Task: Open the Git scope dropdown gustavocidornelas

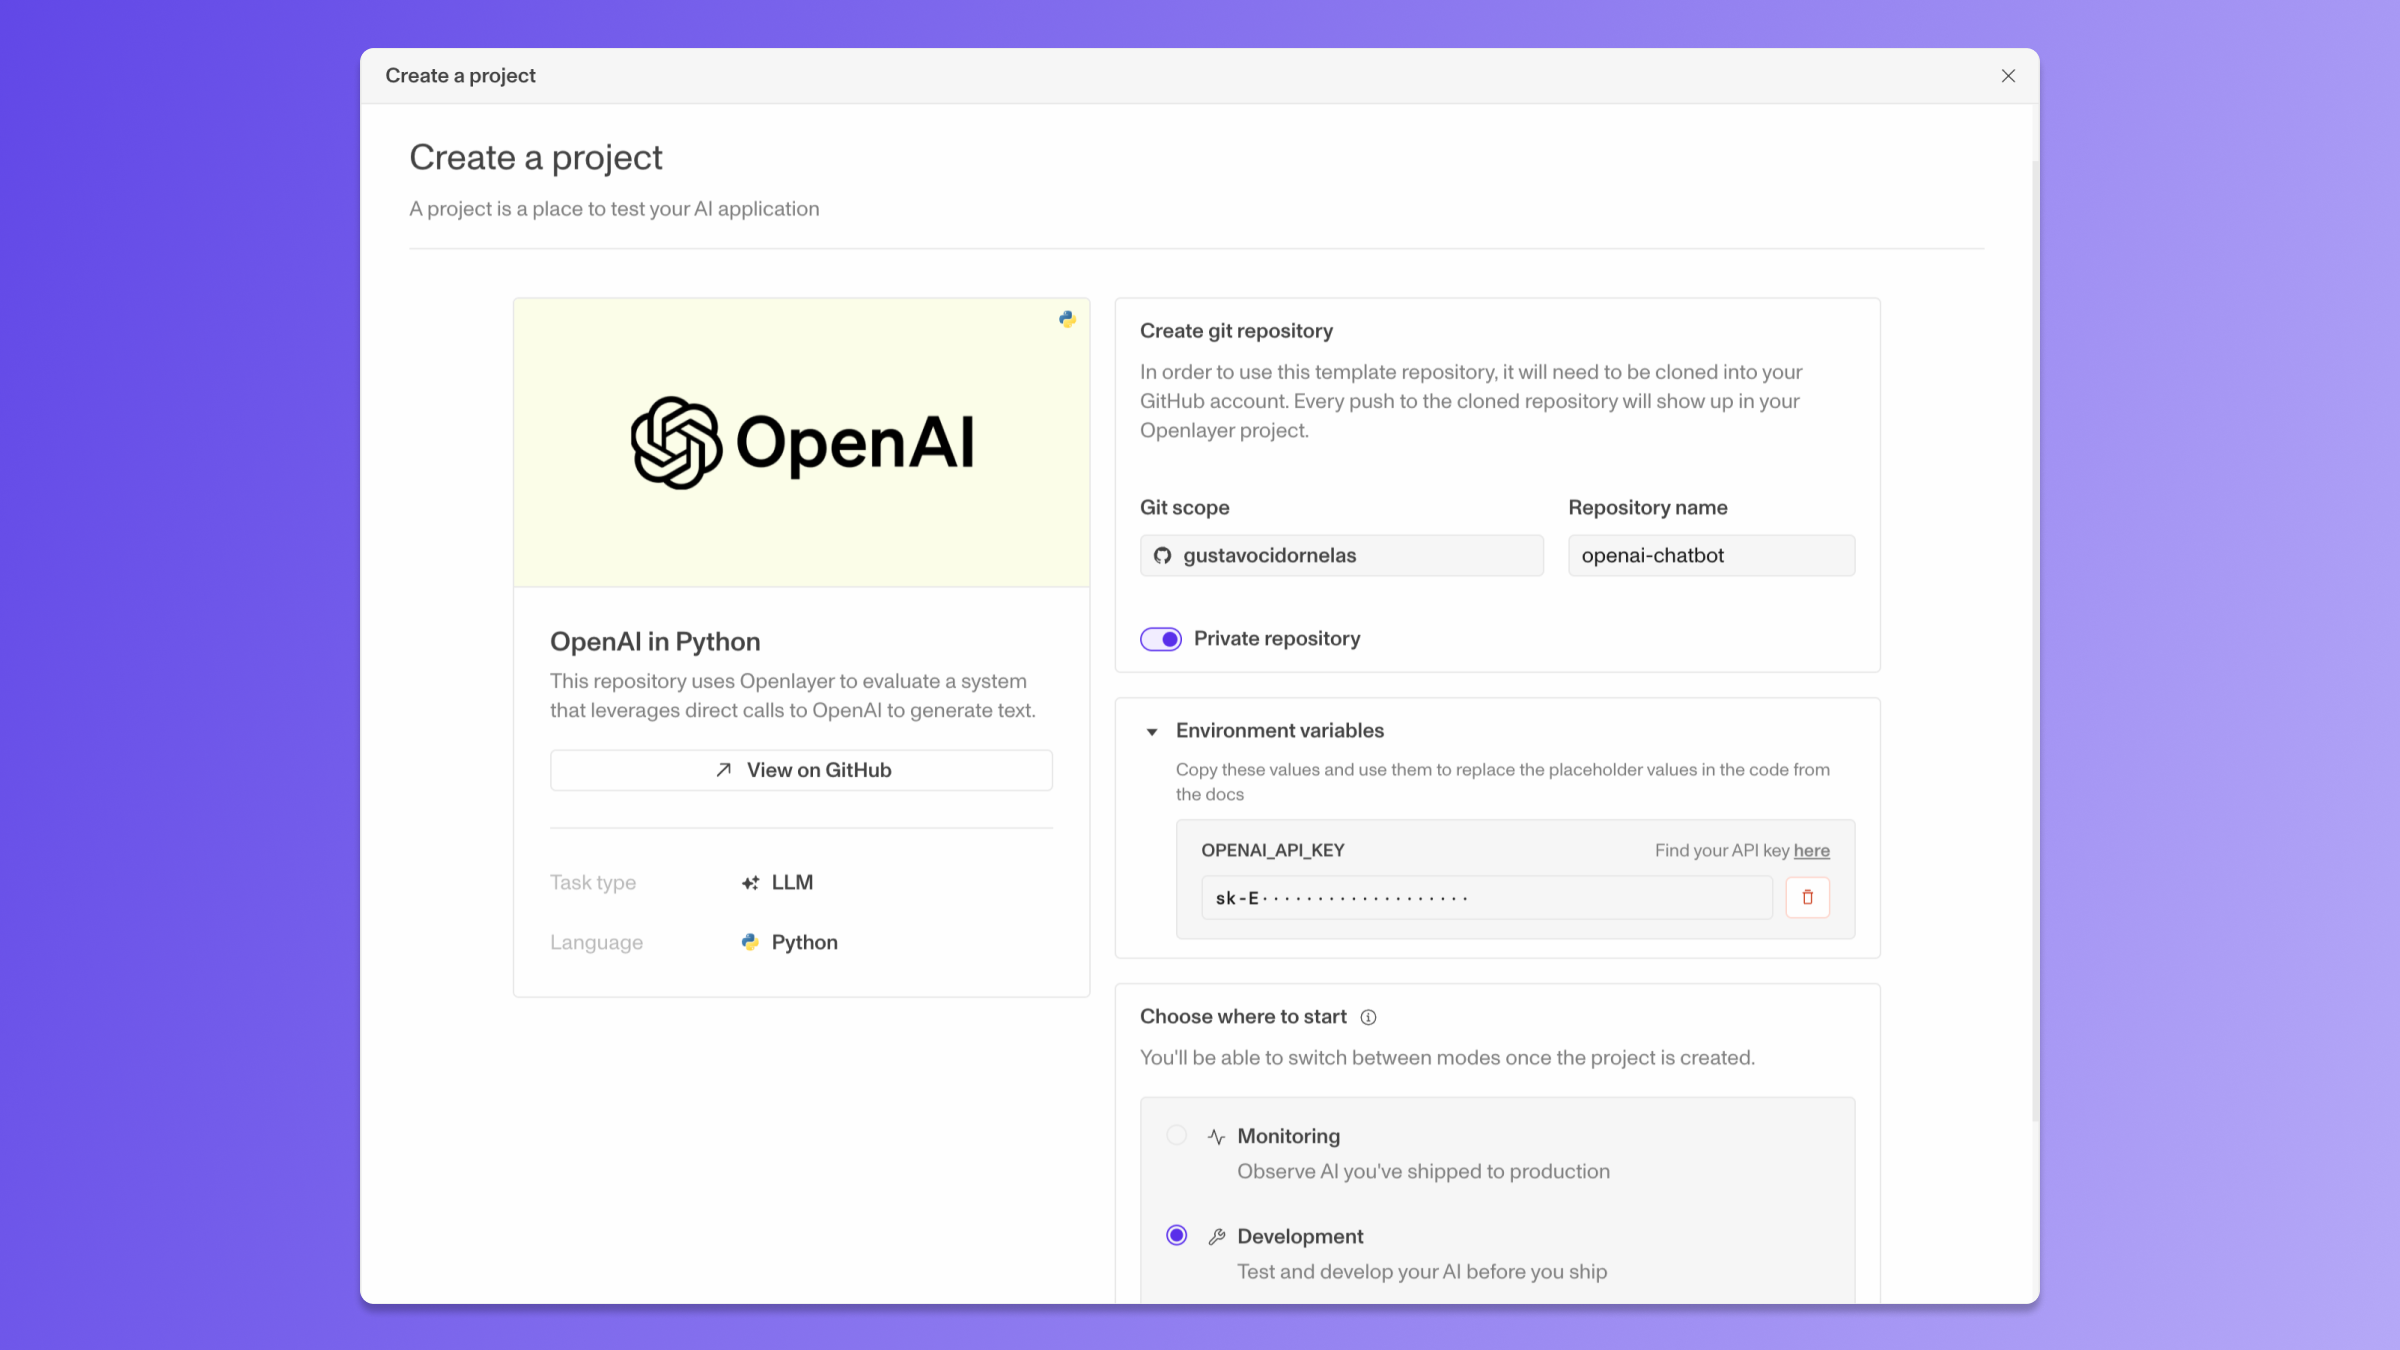Action: pos(1340,556)
